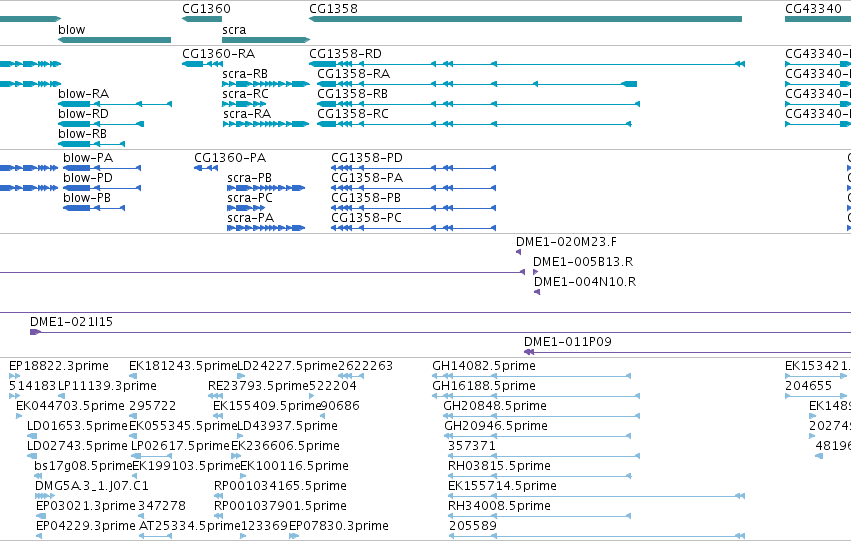Image resolution: width=851 pixels, height=541 pixels.
Task: Select EST EP07830.3prime
Action: point(339,526)
